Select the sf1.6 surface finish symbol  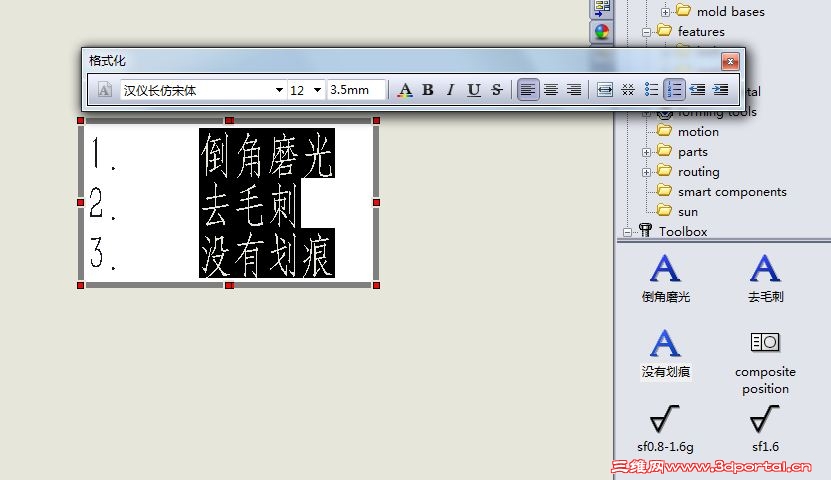coord(765,429)
